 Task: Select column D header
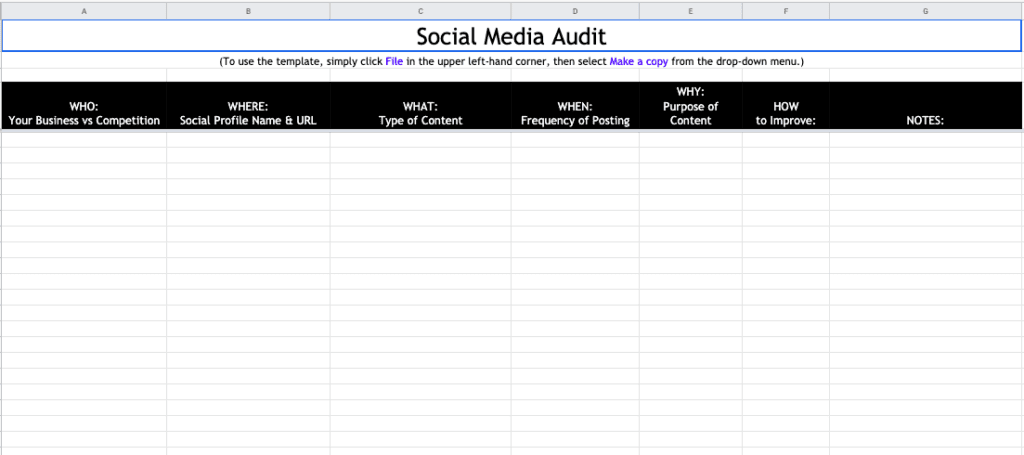pyautogui.click(x=575, y=10)
